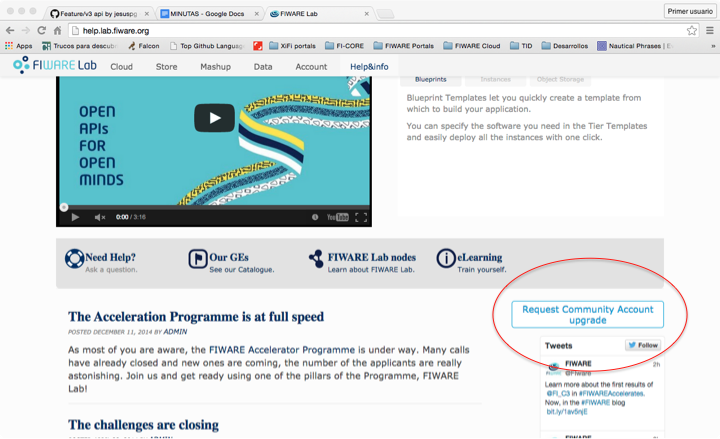Open the Trucos para descubrir bookmark
Image resolution: width=720 pixels, height=439 pixels.
point(79,46)
